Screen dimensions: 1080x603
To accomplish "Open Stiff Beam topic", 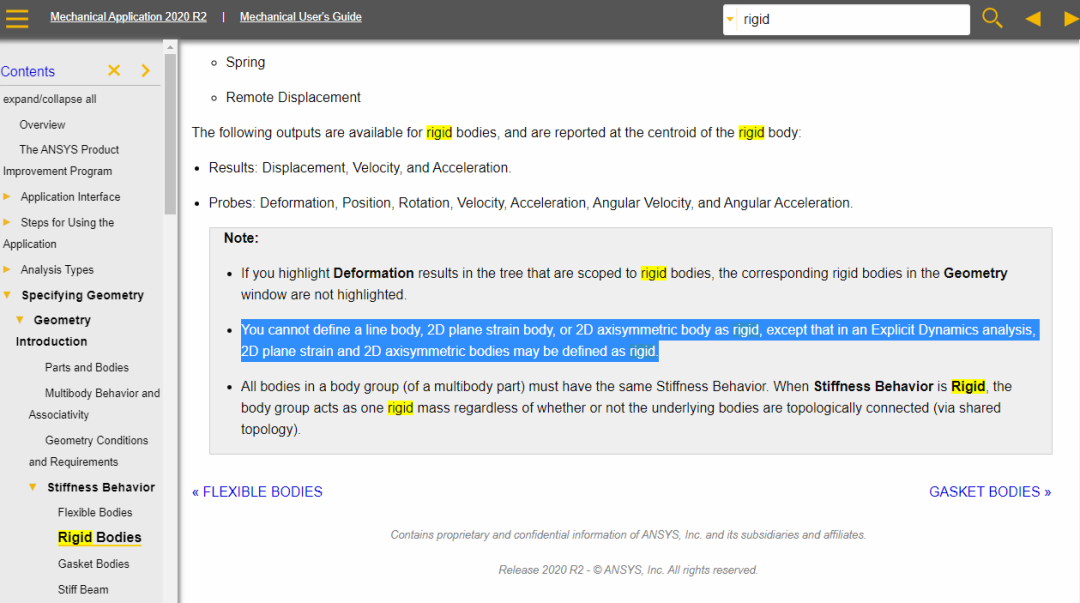I will coord(83,590).
